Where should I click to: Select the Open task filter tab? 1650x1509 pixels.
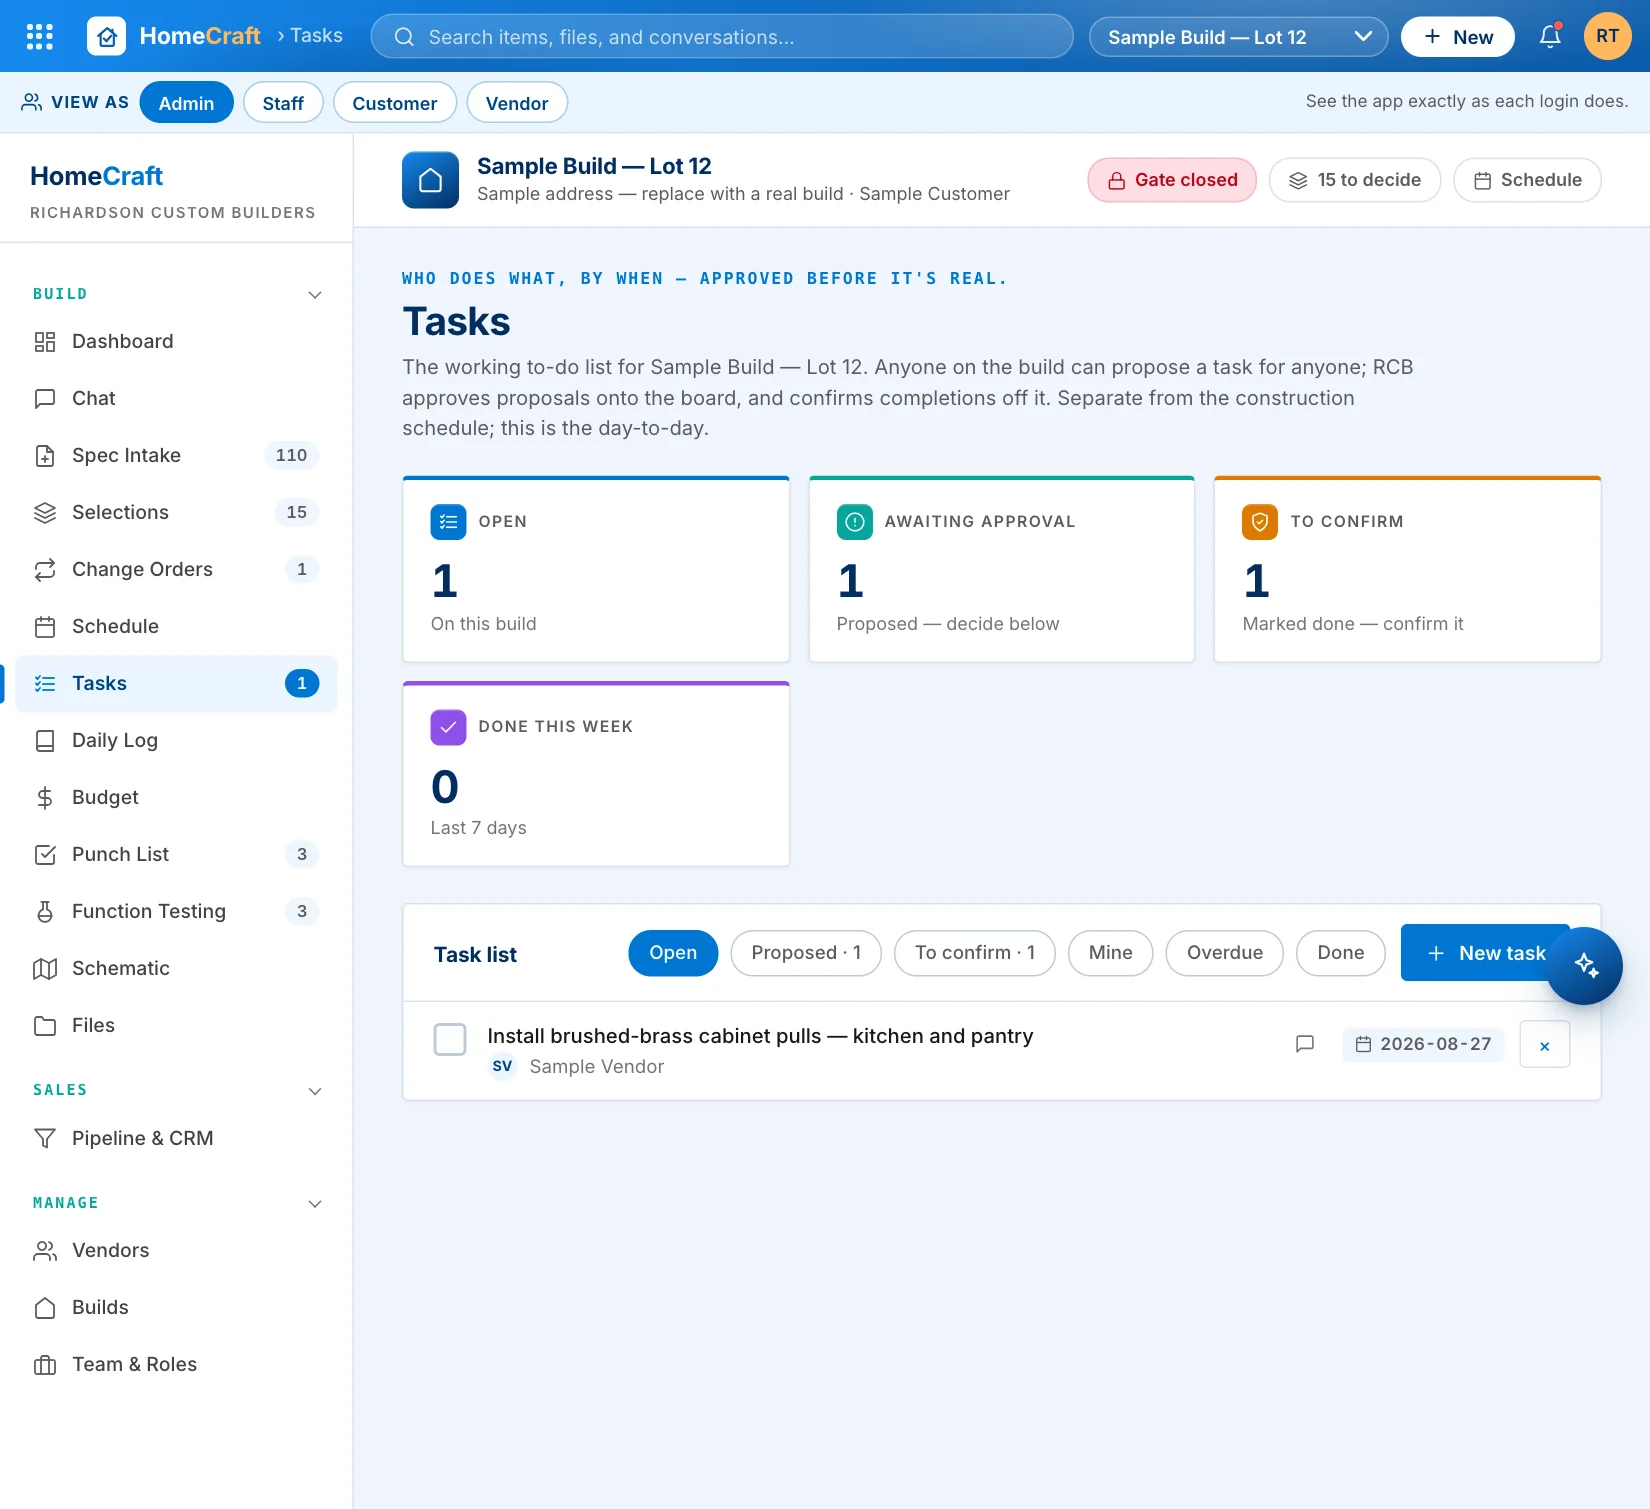click(673, 953)
